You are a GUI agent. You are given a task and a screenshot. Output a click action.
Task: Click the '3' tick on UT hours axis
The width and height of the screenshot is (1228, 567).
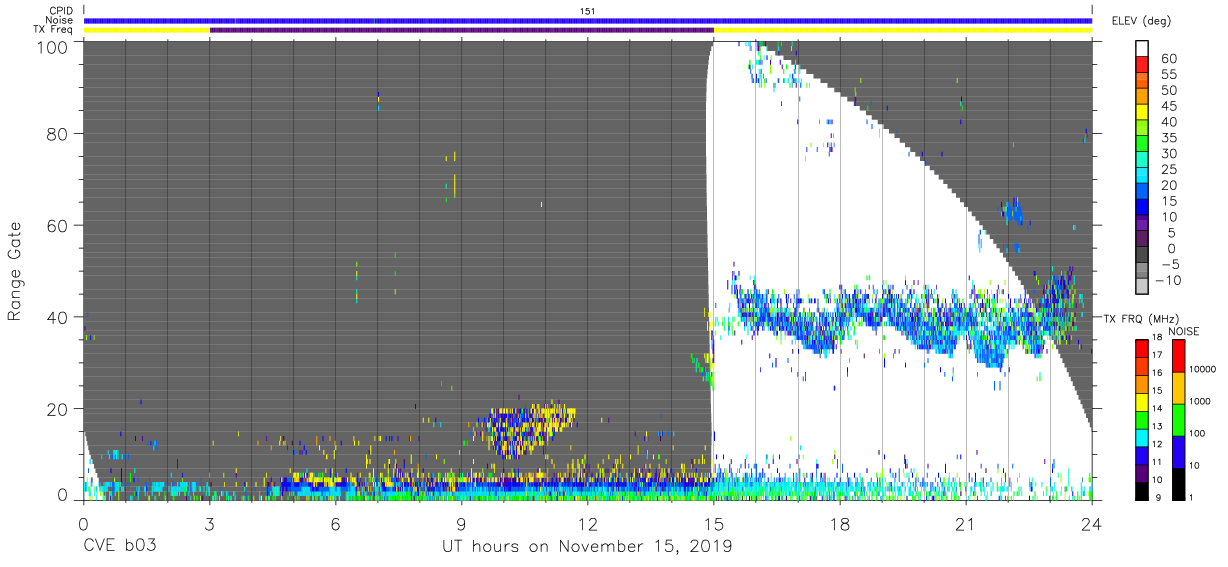(x=209, y=522)
